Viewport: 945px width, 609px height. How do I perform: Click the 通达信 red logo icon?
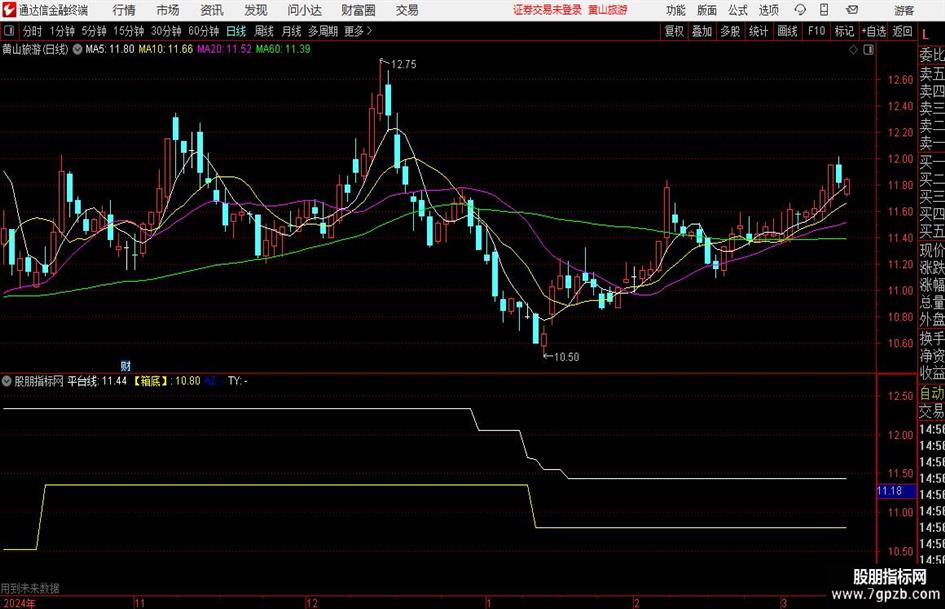(x=9, y=10)
